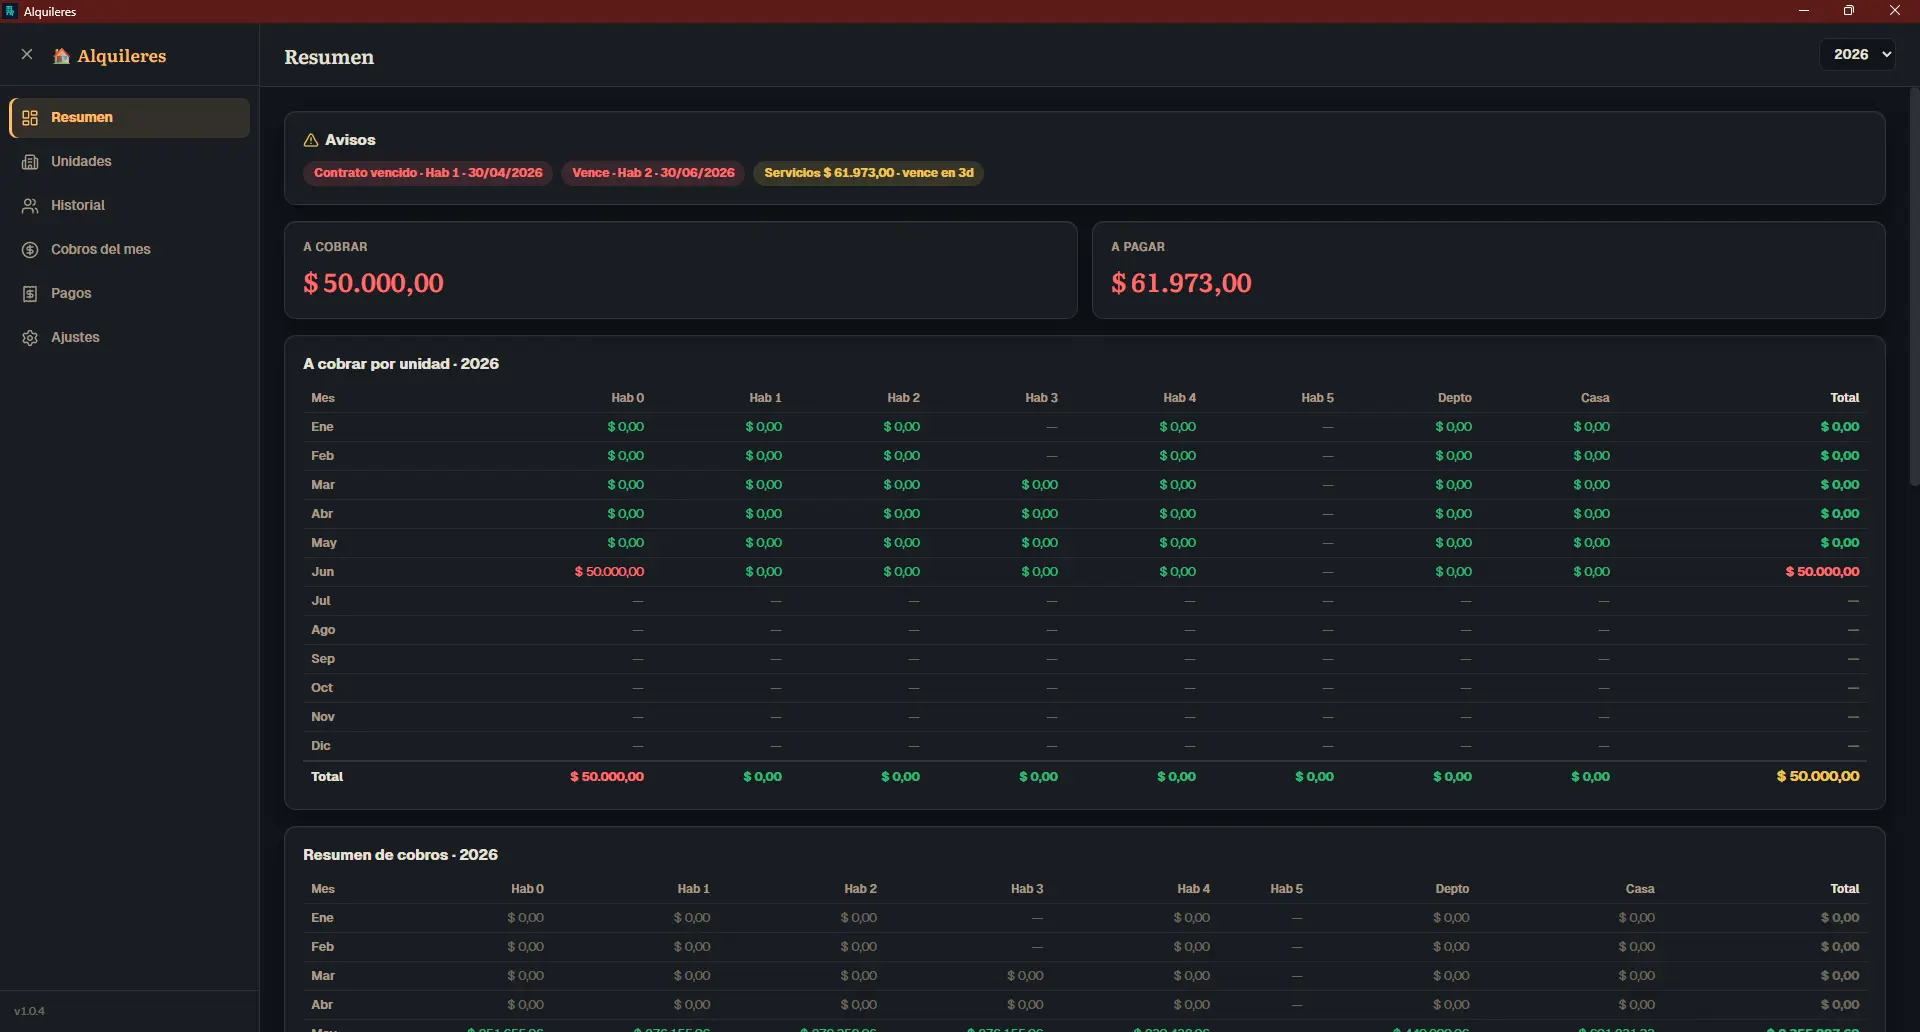The width and height of the screenshot is (1920, 1032).
Task: Click the Historial people icon
Action: [30, 206]
